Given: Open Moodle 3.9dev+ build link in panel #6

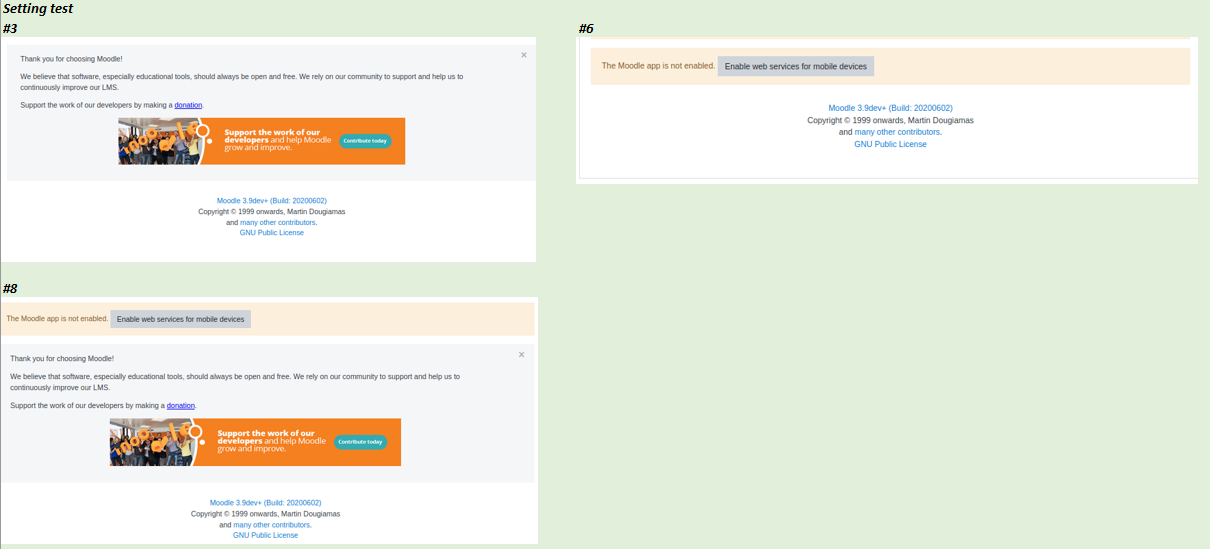Looking at the screenshot, I should point(890,108).
